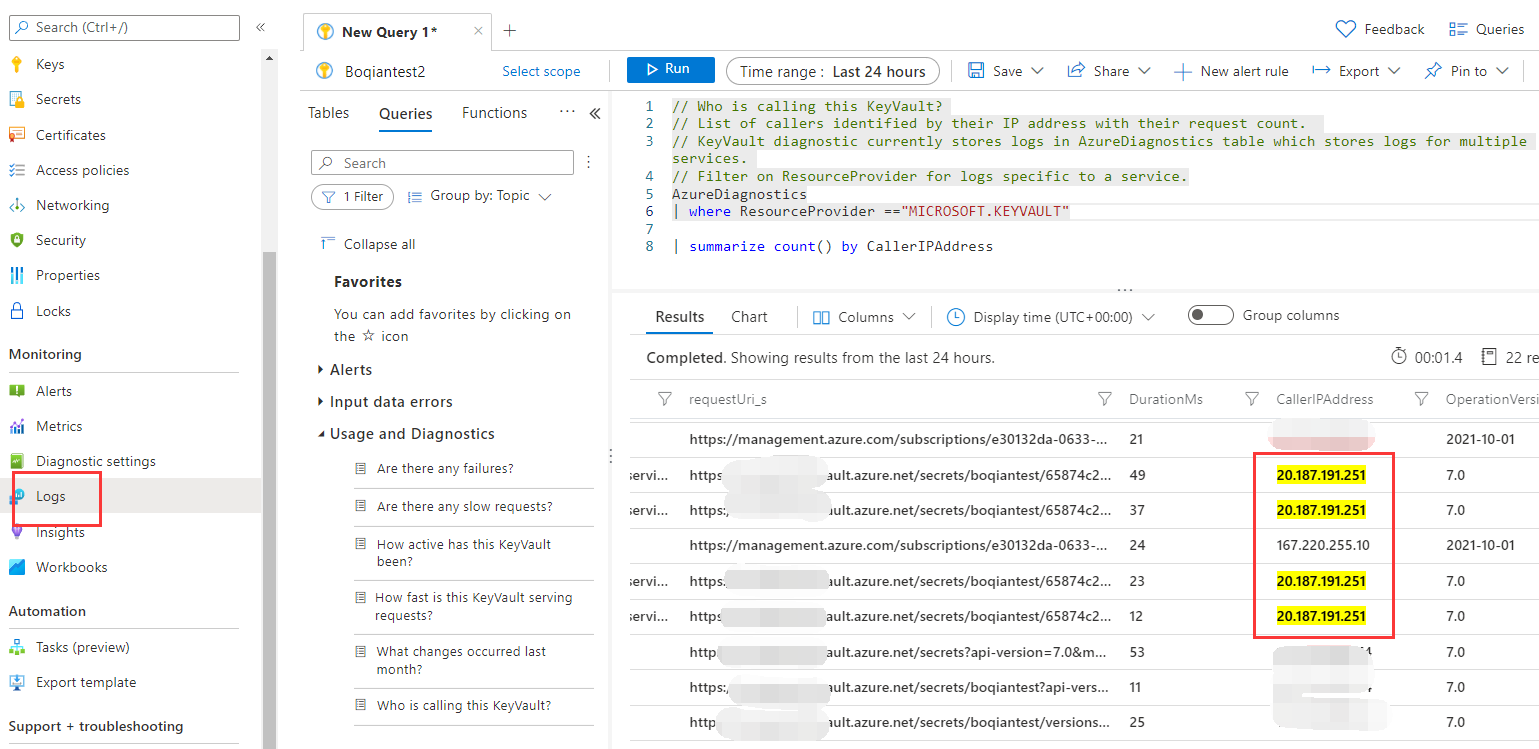
Task: Click the Pin to icon
Action: 1433,71
